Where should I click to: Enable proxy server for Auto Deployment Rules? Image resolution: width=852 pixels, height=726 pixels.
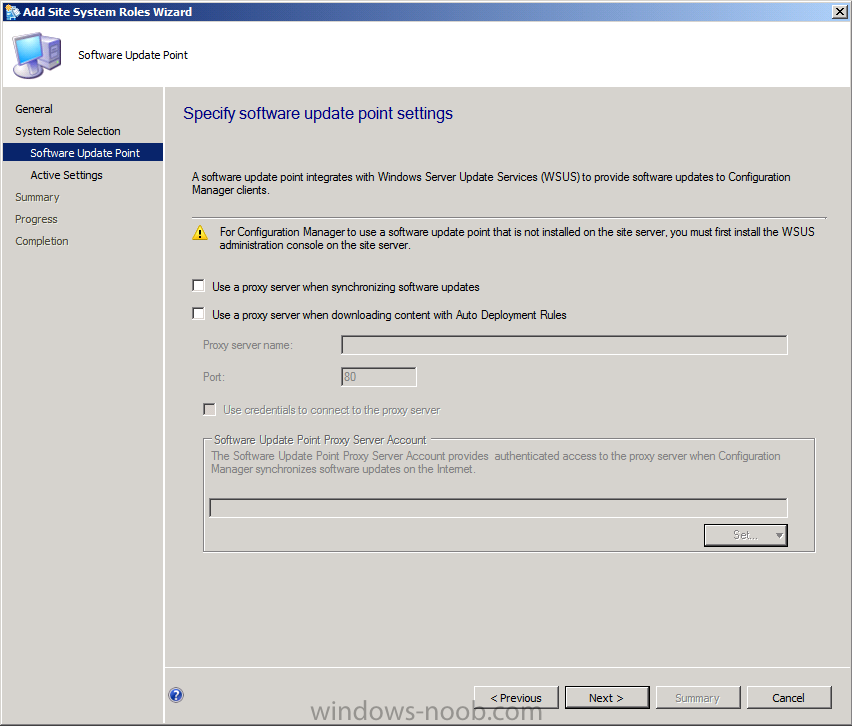click(x=198, y=315)
